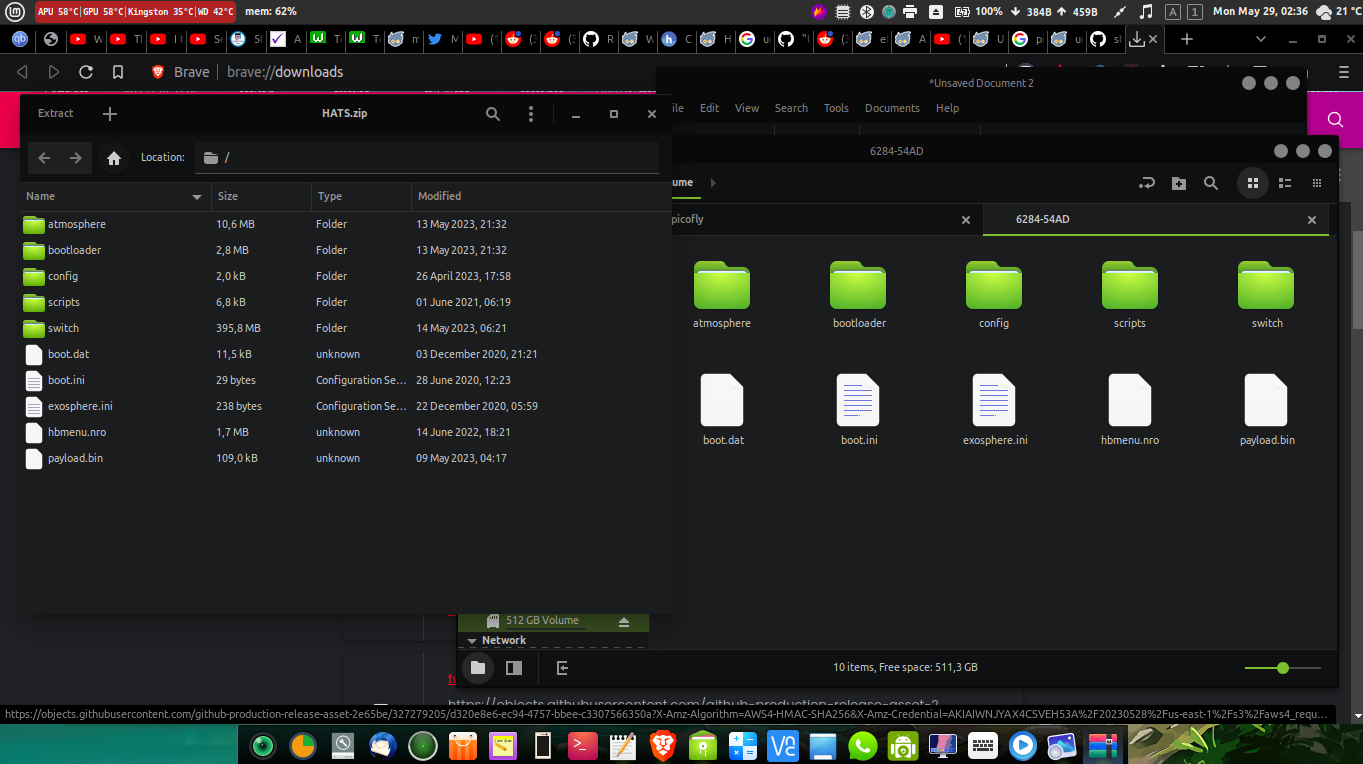The height and width of the screenshot is (764, 1363).
Task: Select the payload.bin row in HATS.zip
Action: pos(345,458)
